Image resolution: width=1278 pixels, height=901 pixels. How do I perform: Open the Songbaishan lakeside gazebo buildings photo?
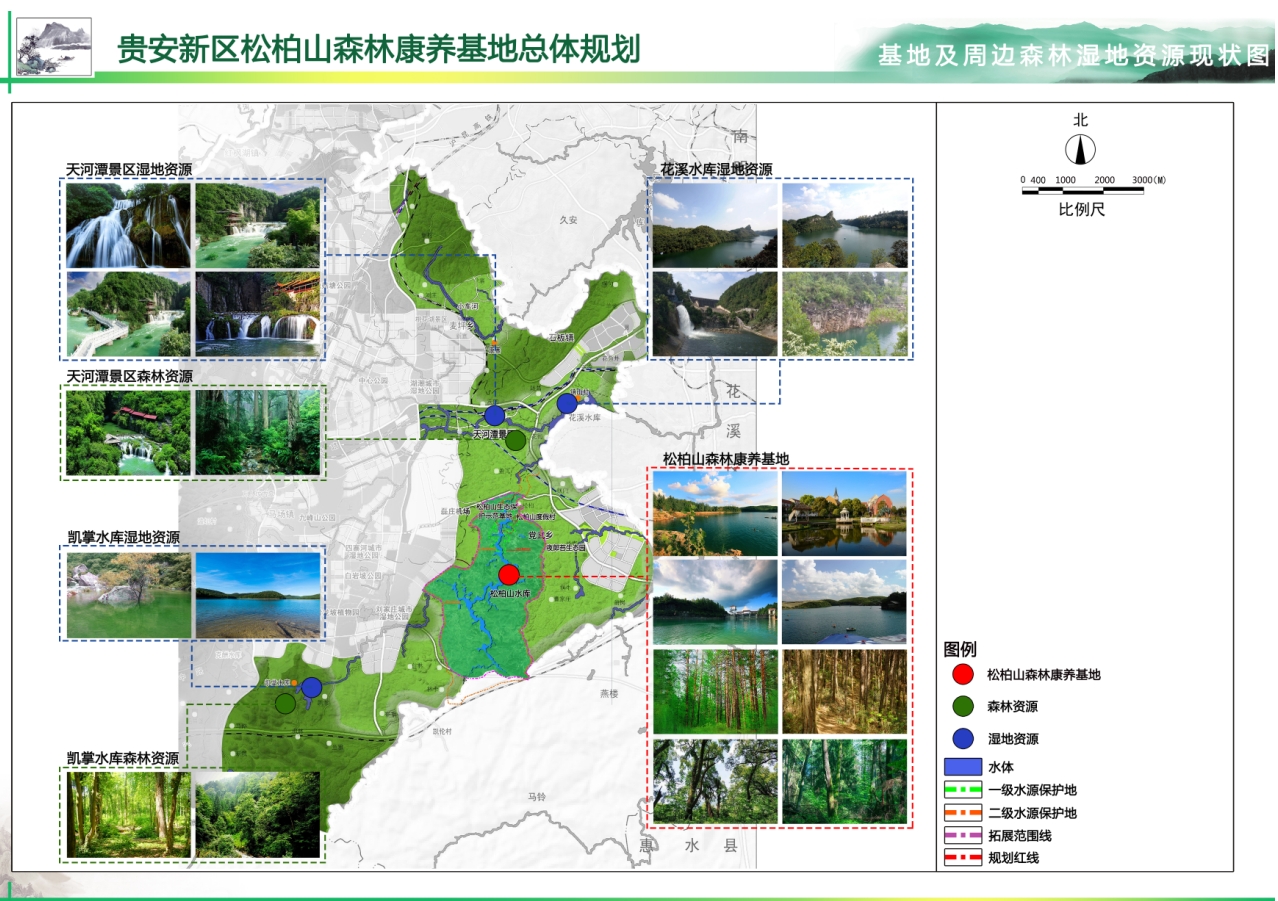pyautogui.click(x=845, y=514)
